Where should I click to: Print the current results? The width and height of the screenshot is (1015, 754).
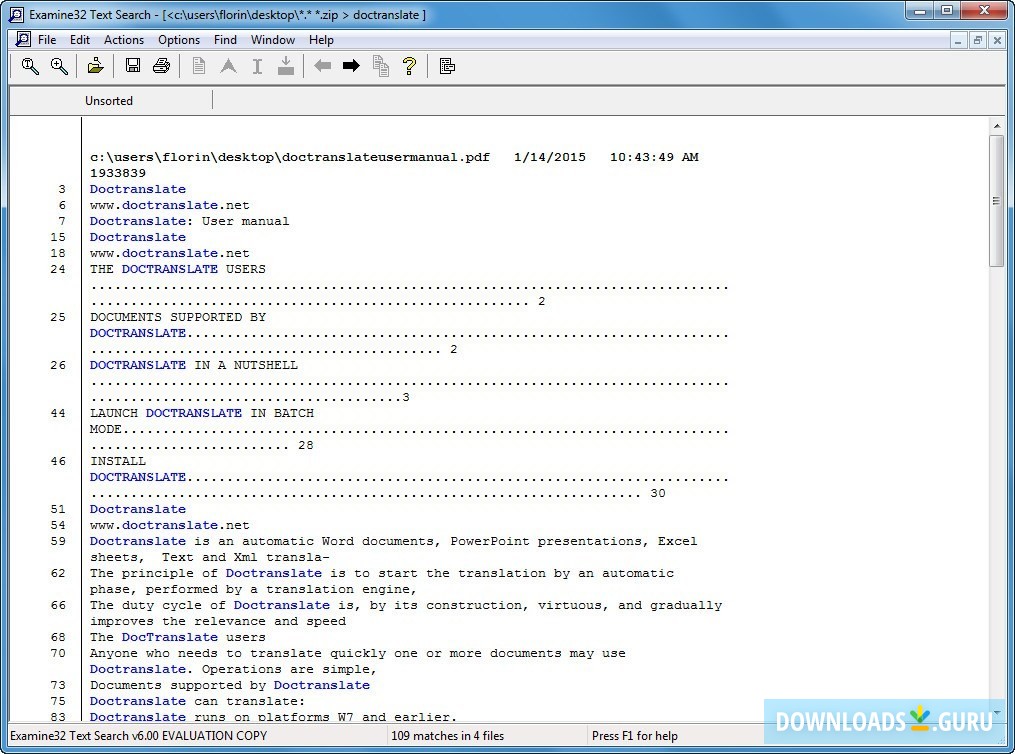coord(161,66)
